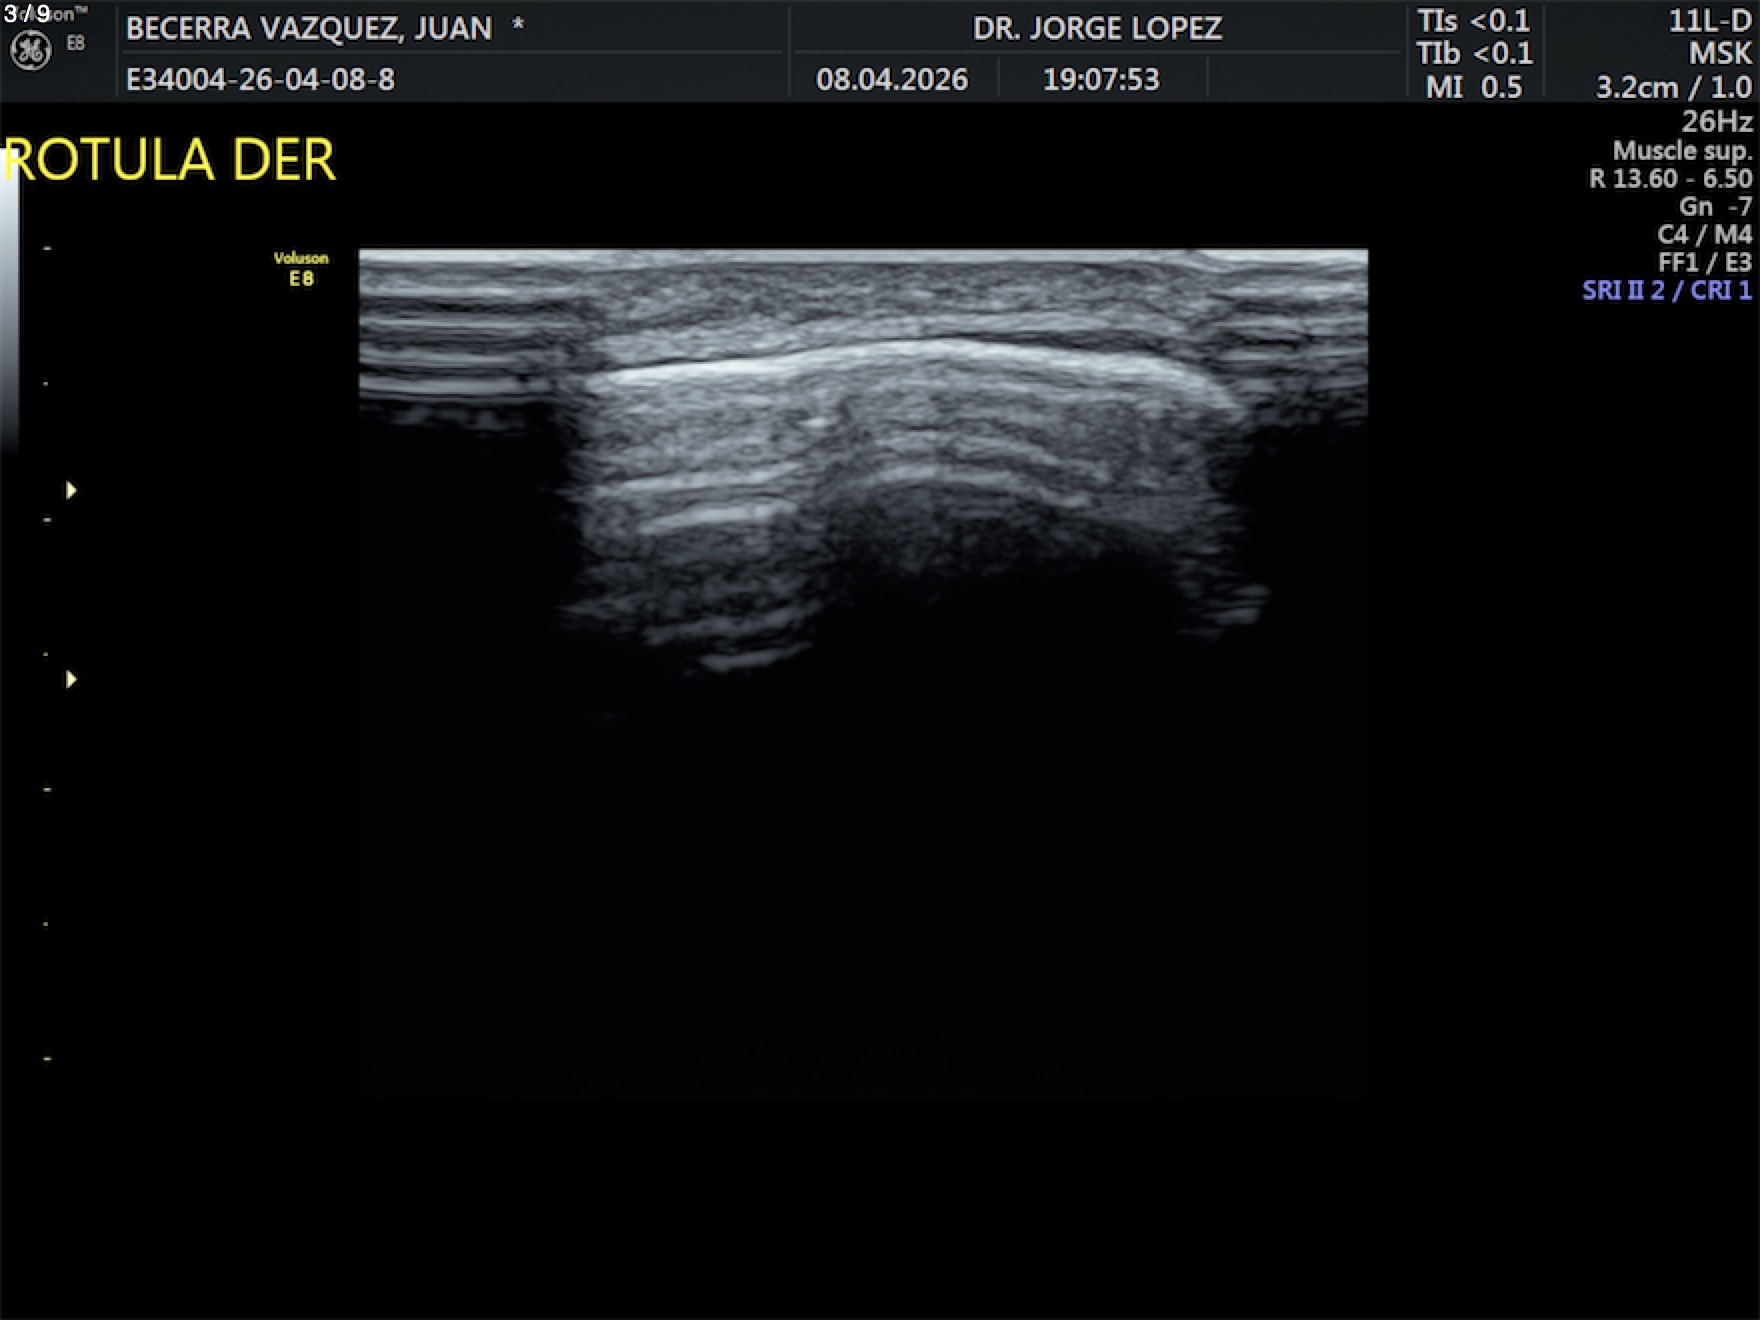Image resolution: width=1760 pixels, height=1320 pixels.
Task: Click patient name BECERRA VAZQUEZ, JUAN
Action: point(309,28)
